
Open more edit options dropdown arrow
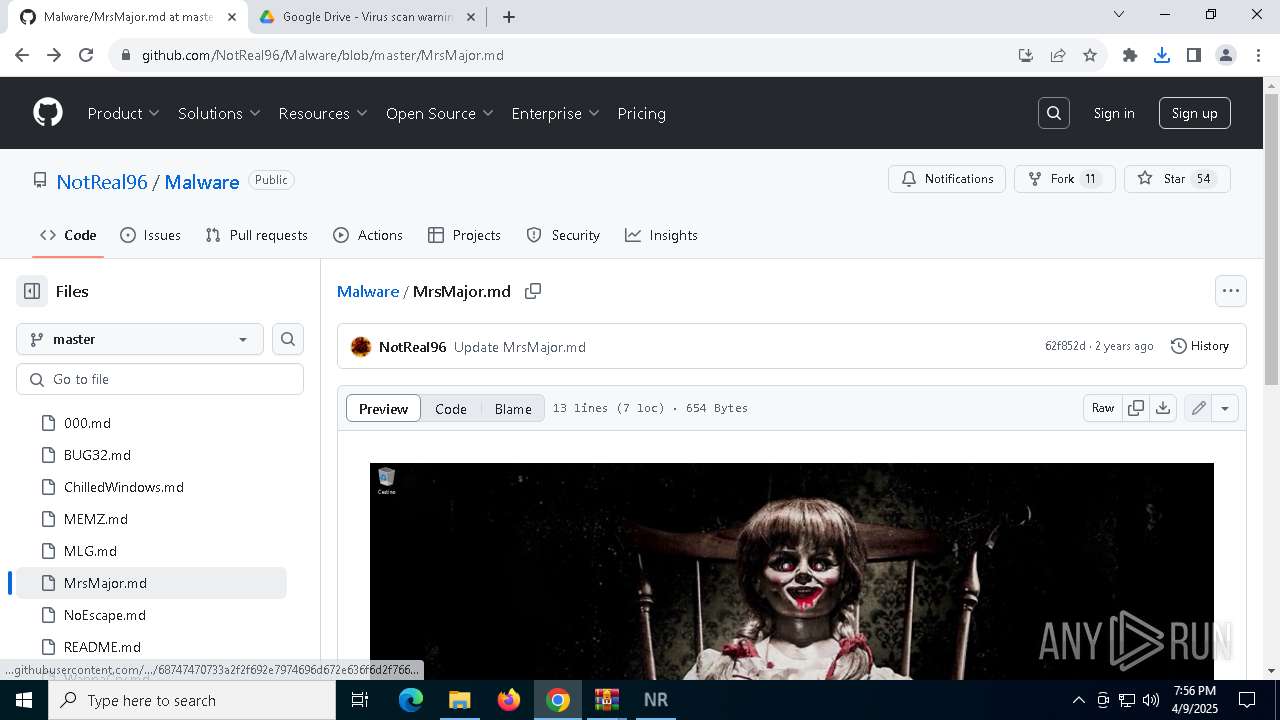pyautogui.click(x=1225, y=408)
